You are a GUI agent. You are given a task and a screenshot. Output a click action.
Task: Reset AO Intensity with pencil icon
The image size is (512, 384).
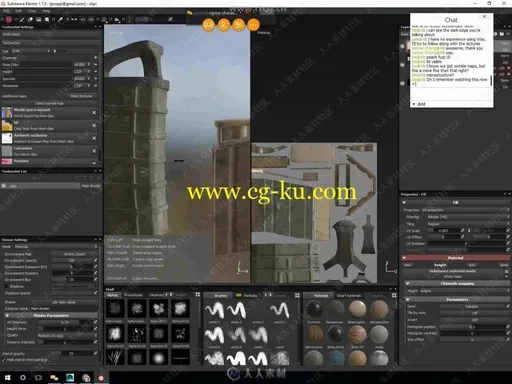(96, 322)
